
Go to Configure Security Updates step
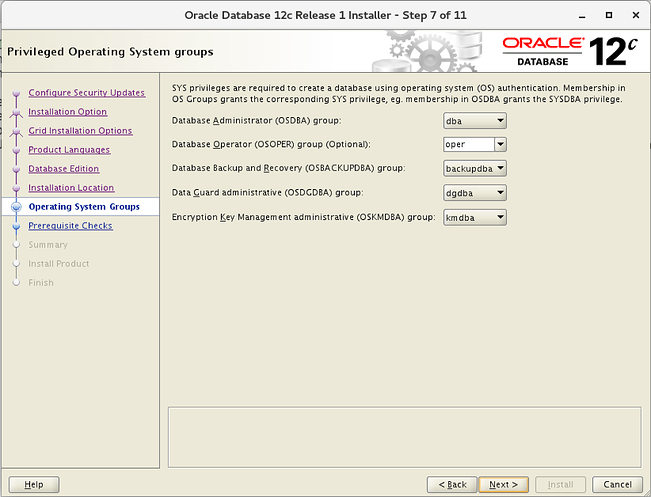86,93
